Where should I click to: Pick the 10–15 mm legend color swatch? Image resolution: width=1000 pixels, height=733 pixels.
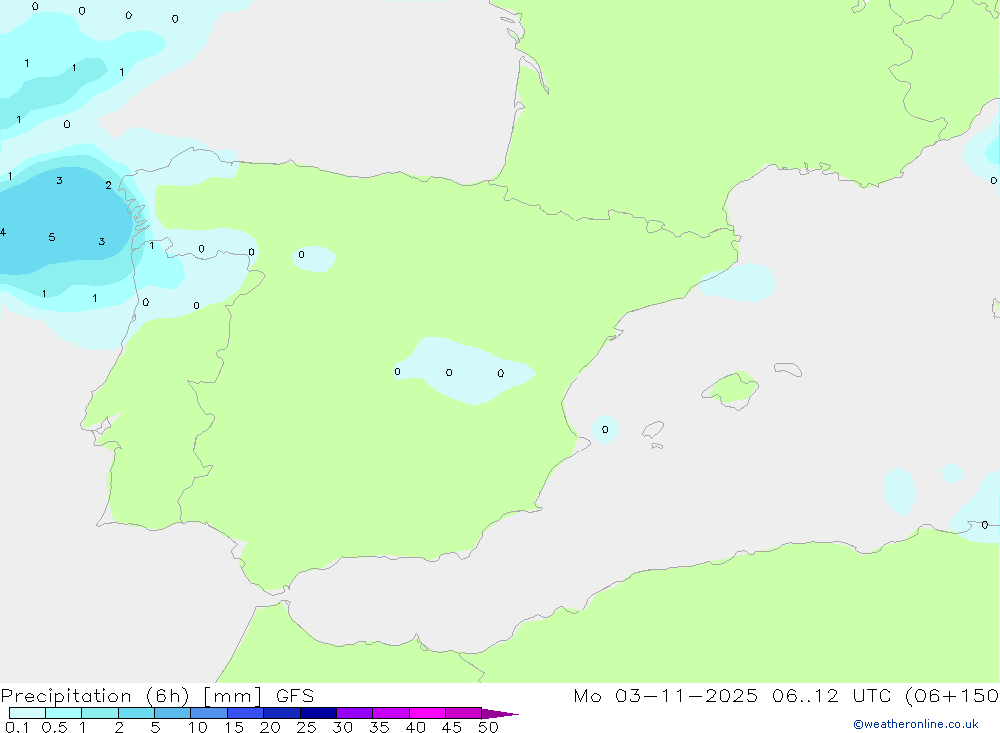209,713
